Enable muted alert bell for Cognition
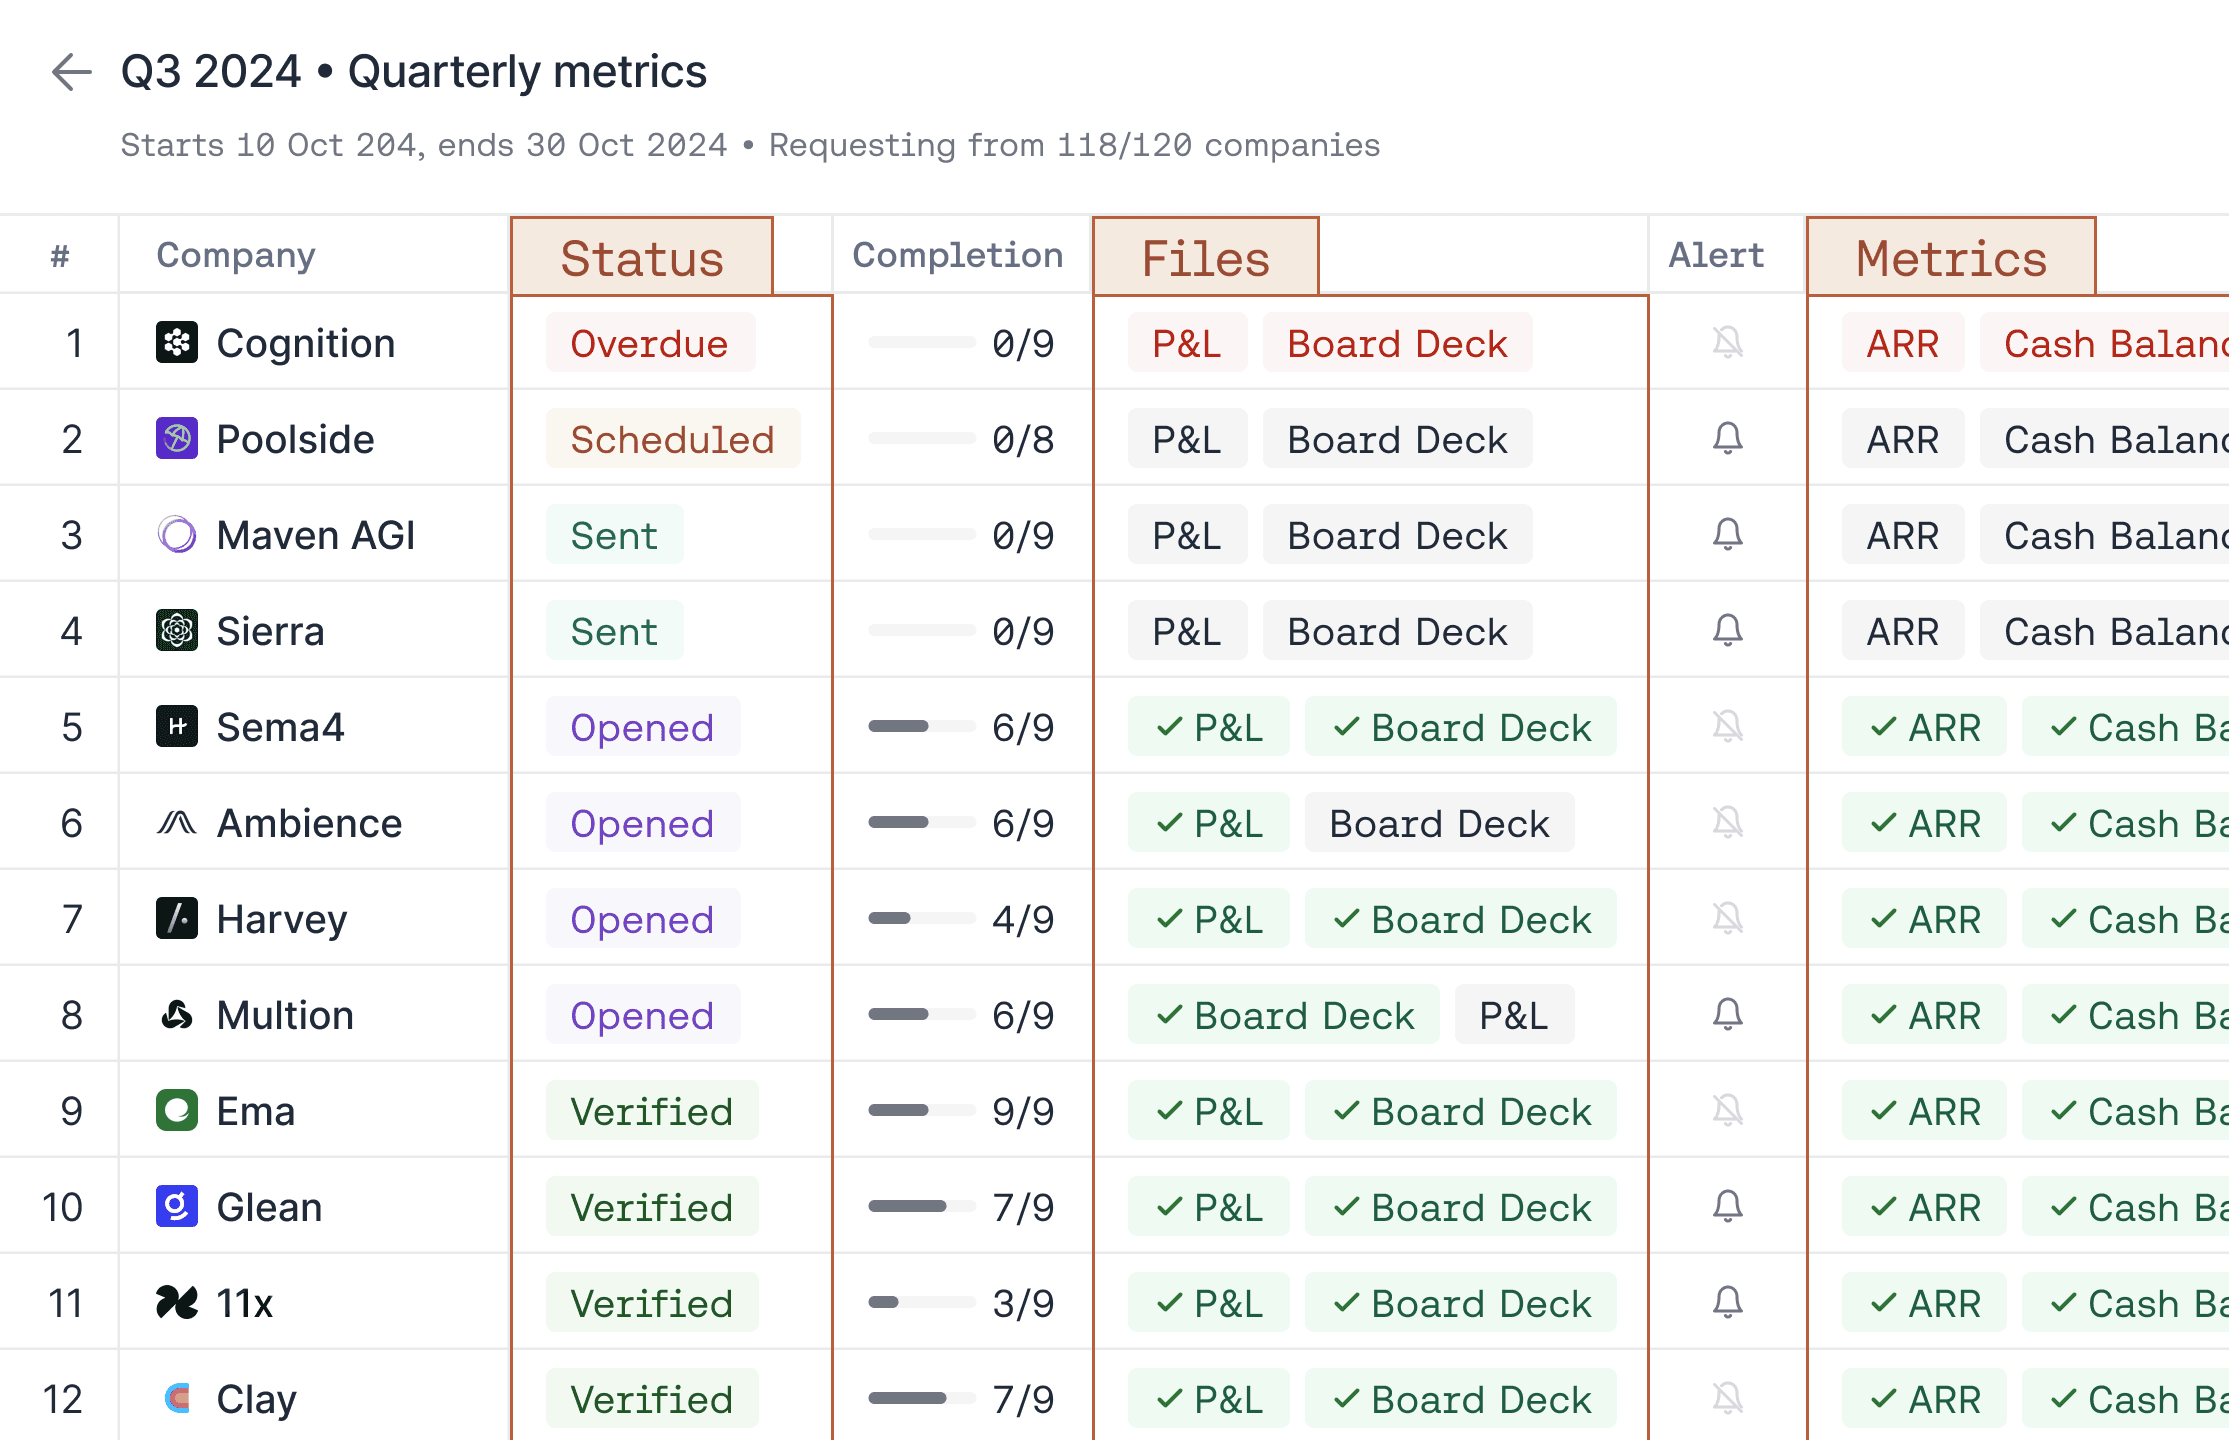The image size is (2229, 1440). [x=1727, y=343]
